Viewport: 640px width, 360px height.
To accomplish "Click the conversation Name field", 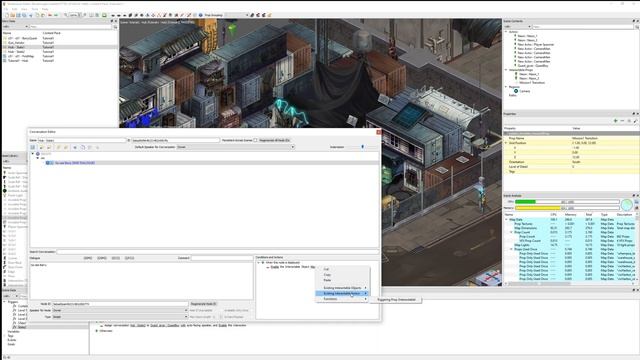I will point(82,140).
